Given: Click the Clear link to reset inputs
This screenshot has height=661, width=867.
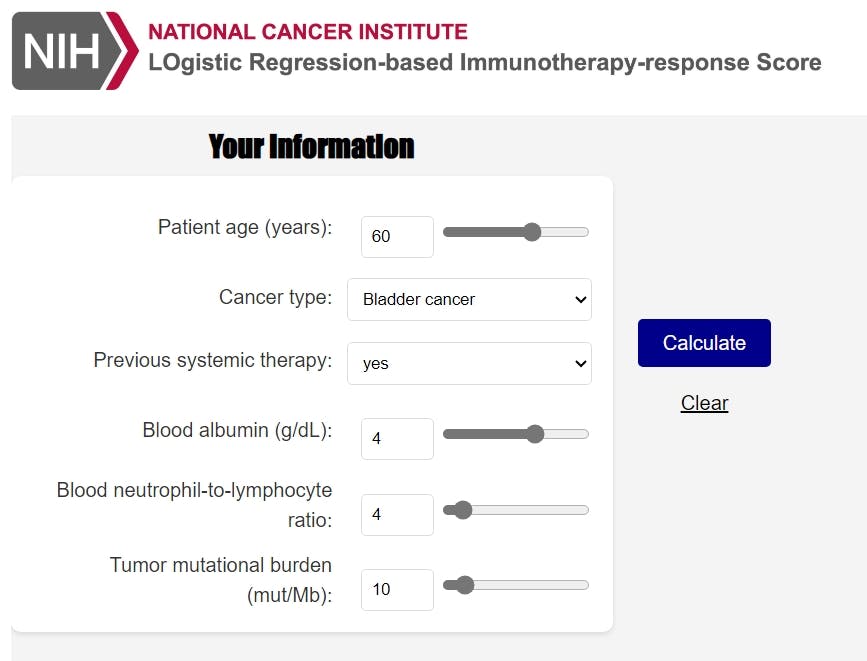Looking at the screenshot, I should (704, 403).
